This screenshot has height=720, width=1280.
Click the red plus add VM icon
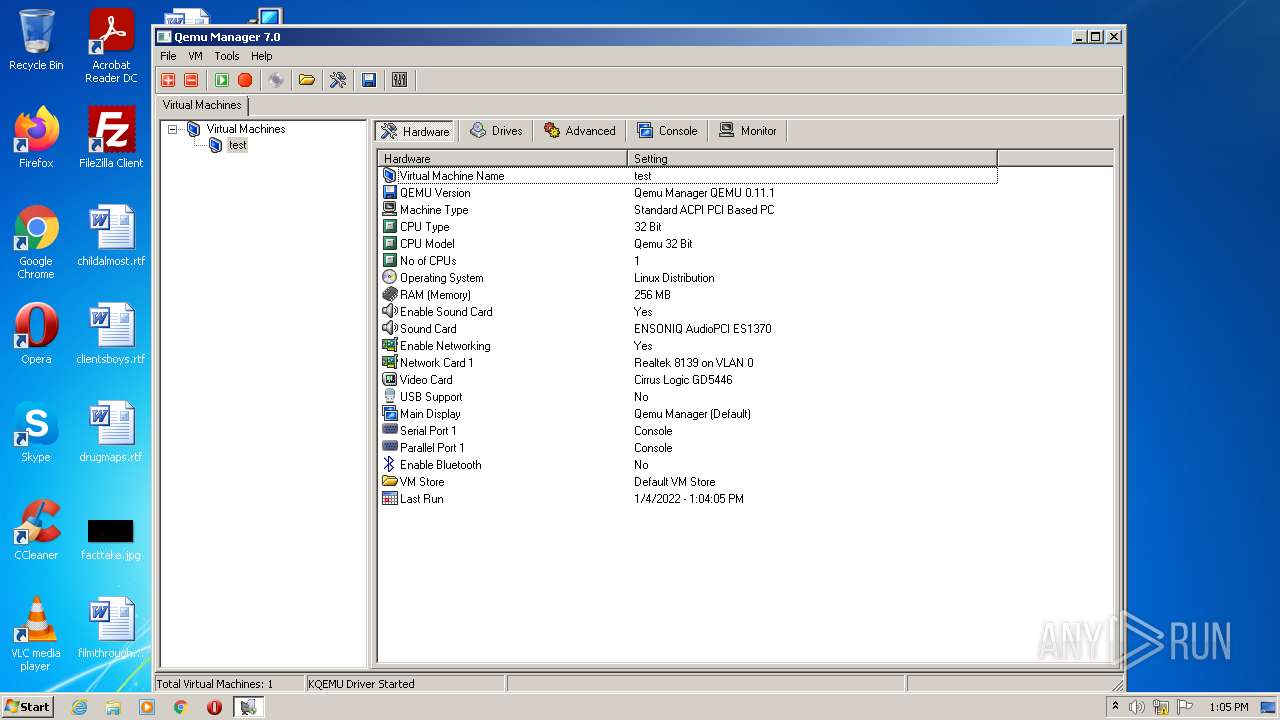pyautogui.click(x=168, y=80)
